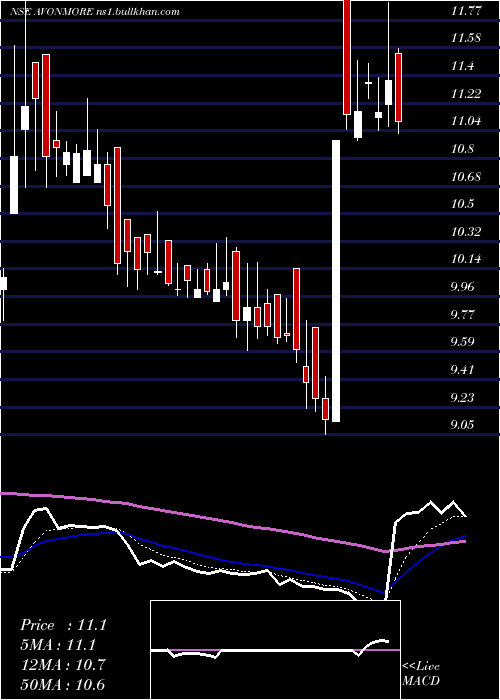The width and height of the screenshot is (500, 700).
Task: Click the 11.04 price axis label
Action: coord(466,121)
